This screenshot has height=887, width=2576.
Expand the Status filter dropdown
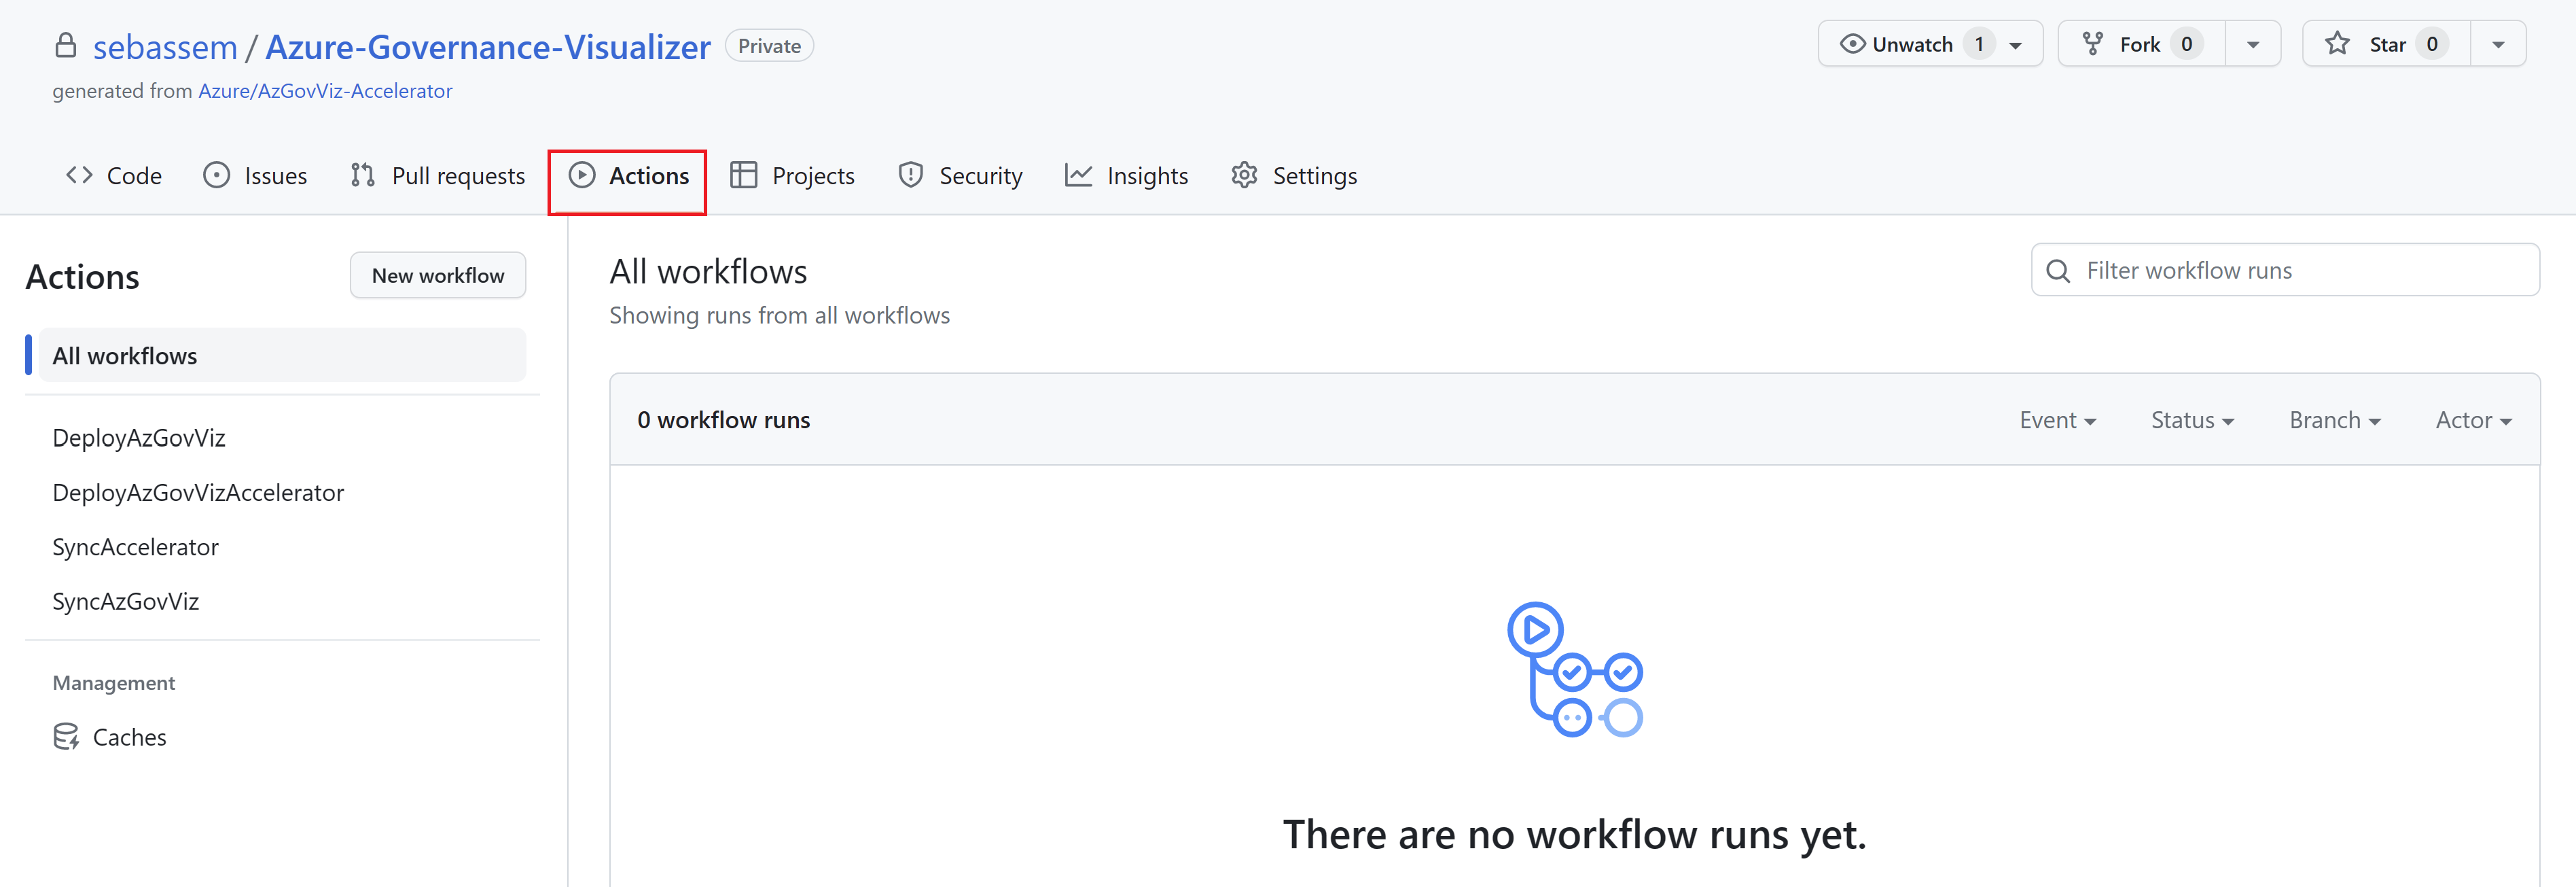pos(2191,421)
